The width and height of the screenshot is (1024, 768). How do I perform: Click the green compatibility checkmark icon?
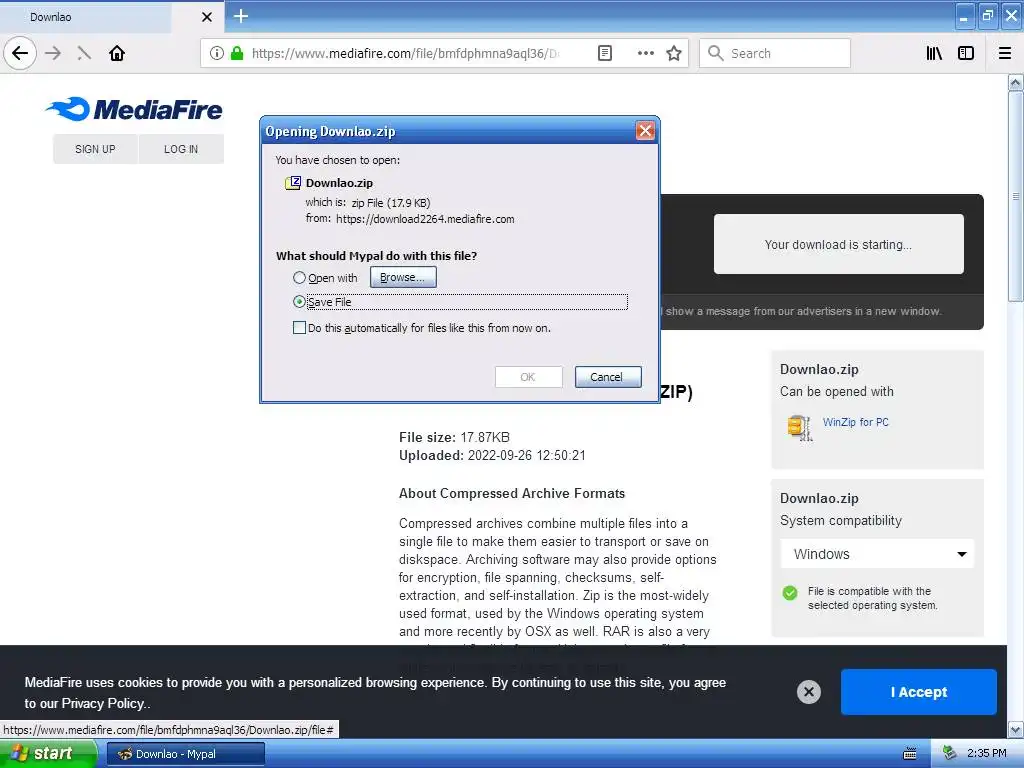(x=790, y=592)
